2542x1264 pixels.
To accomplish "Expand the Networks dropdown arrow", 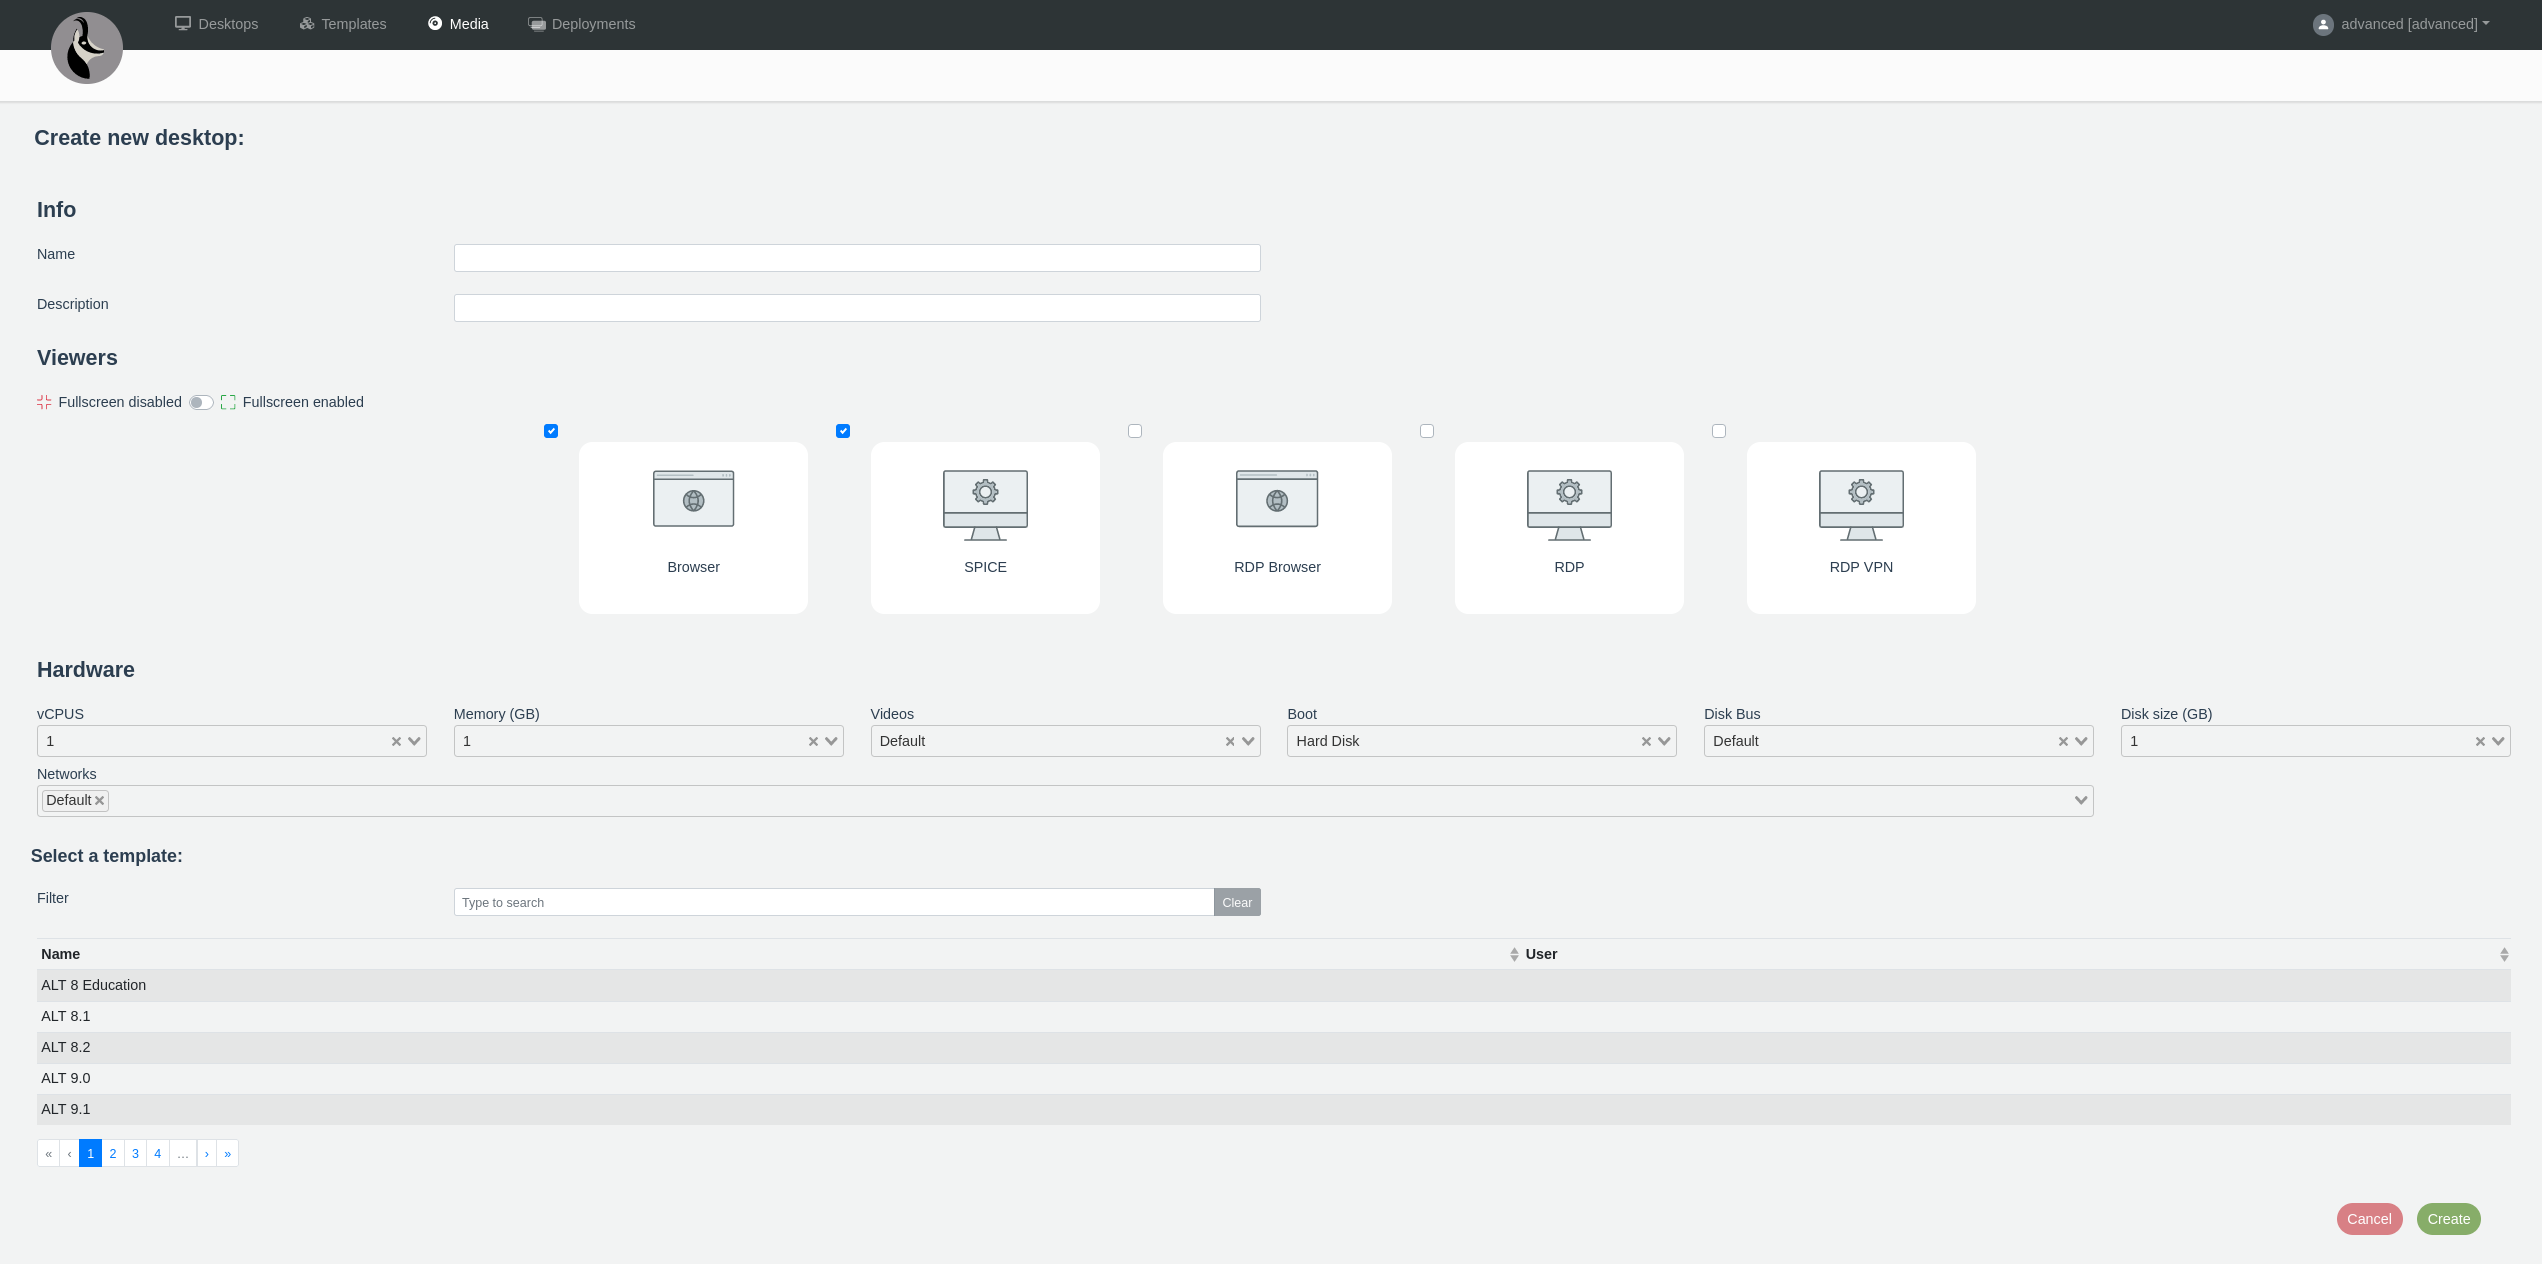I will pos(2081,801).
